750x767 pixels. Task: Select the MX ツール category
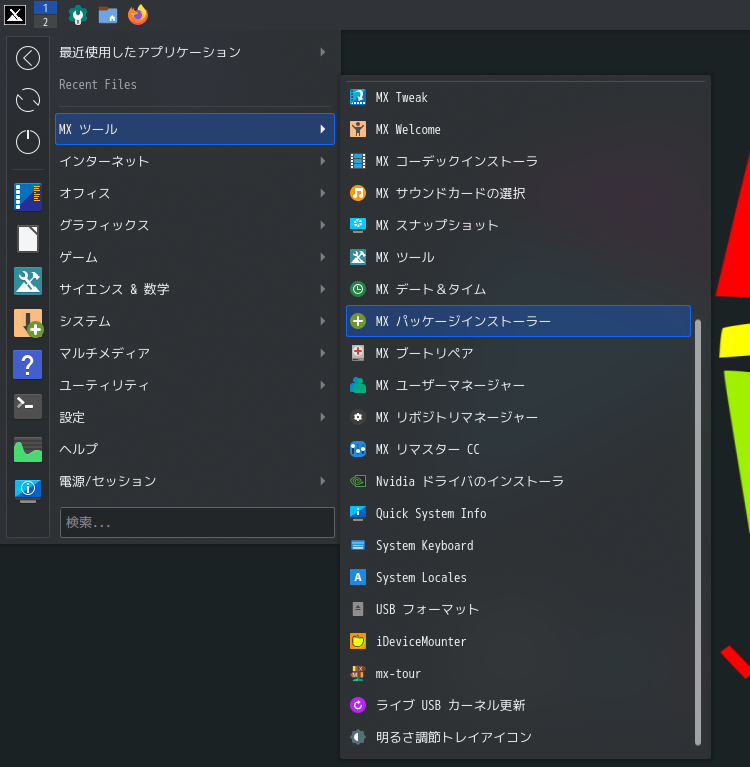click(195, 129)
